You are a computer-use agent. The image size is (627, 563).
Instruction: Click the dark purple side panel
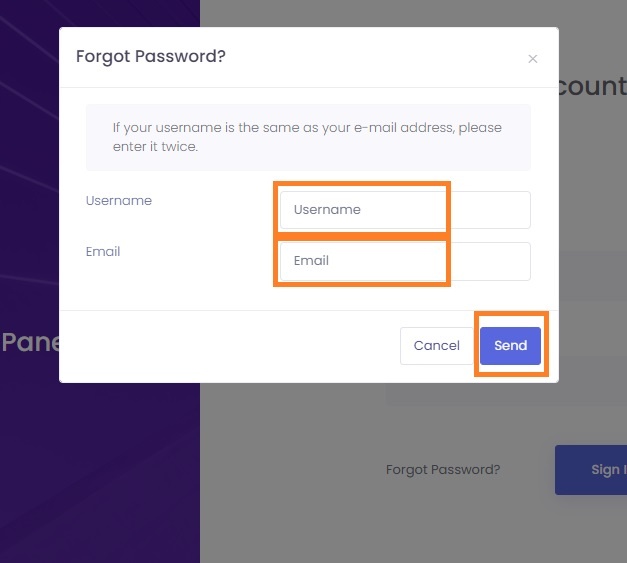tap(100, 472)
